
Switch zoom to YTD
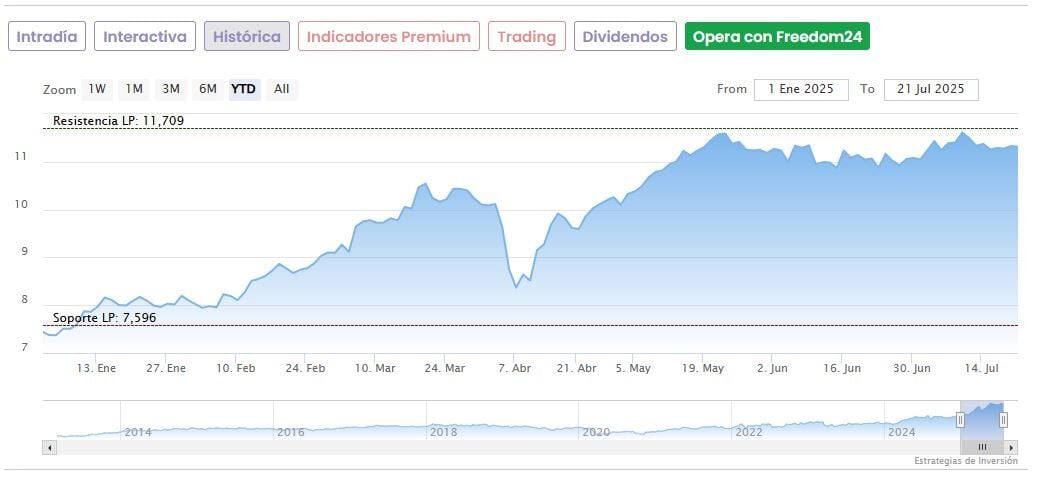click(244, 89)
